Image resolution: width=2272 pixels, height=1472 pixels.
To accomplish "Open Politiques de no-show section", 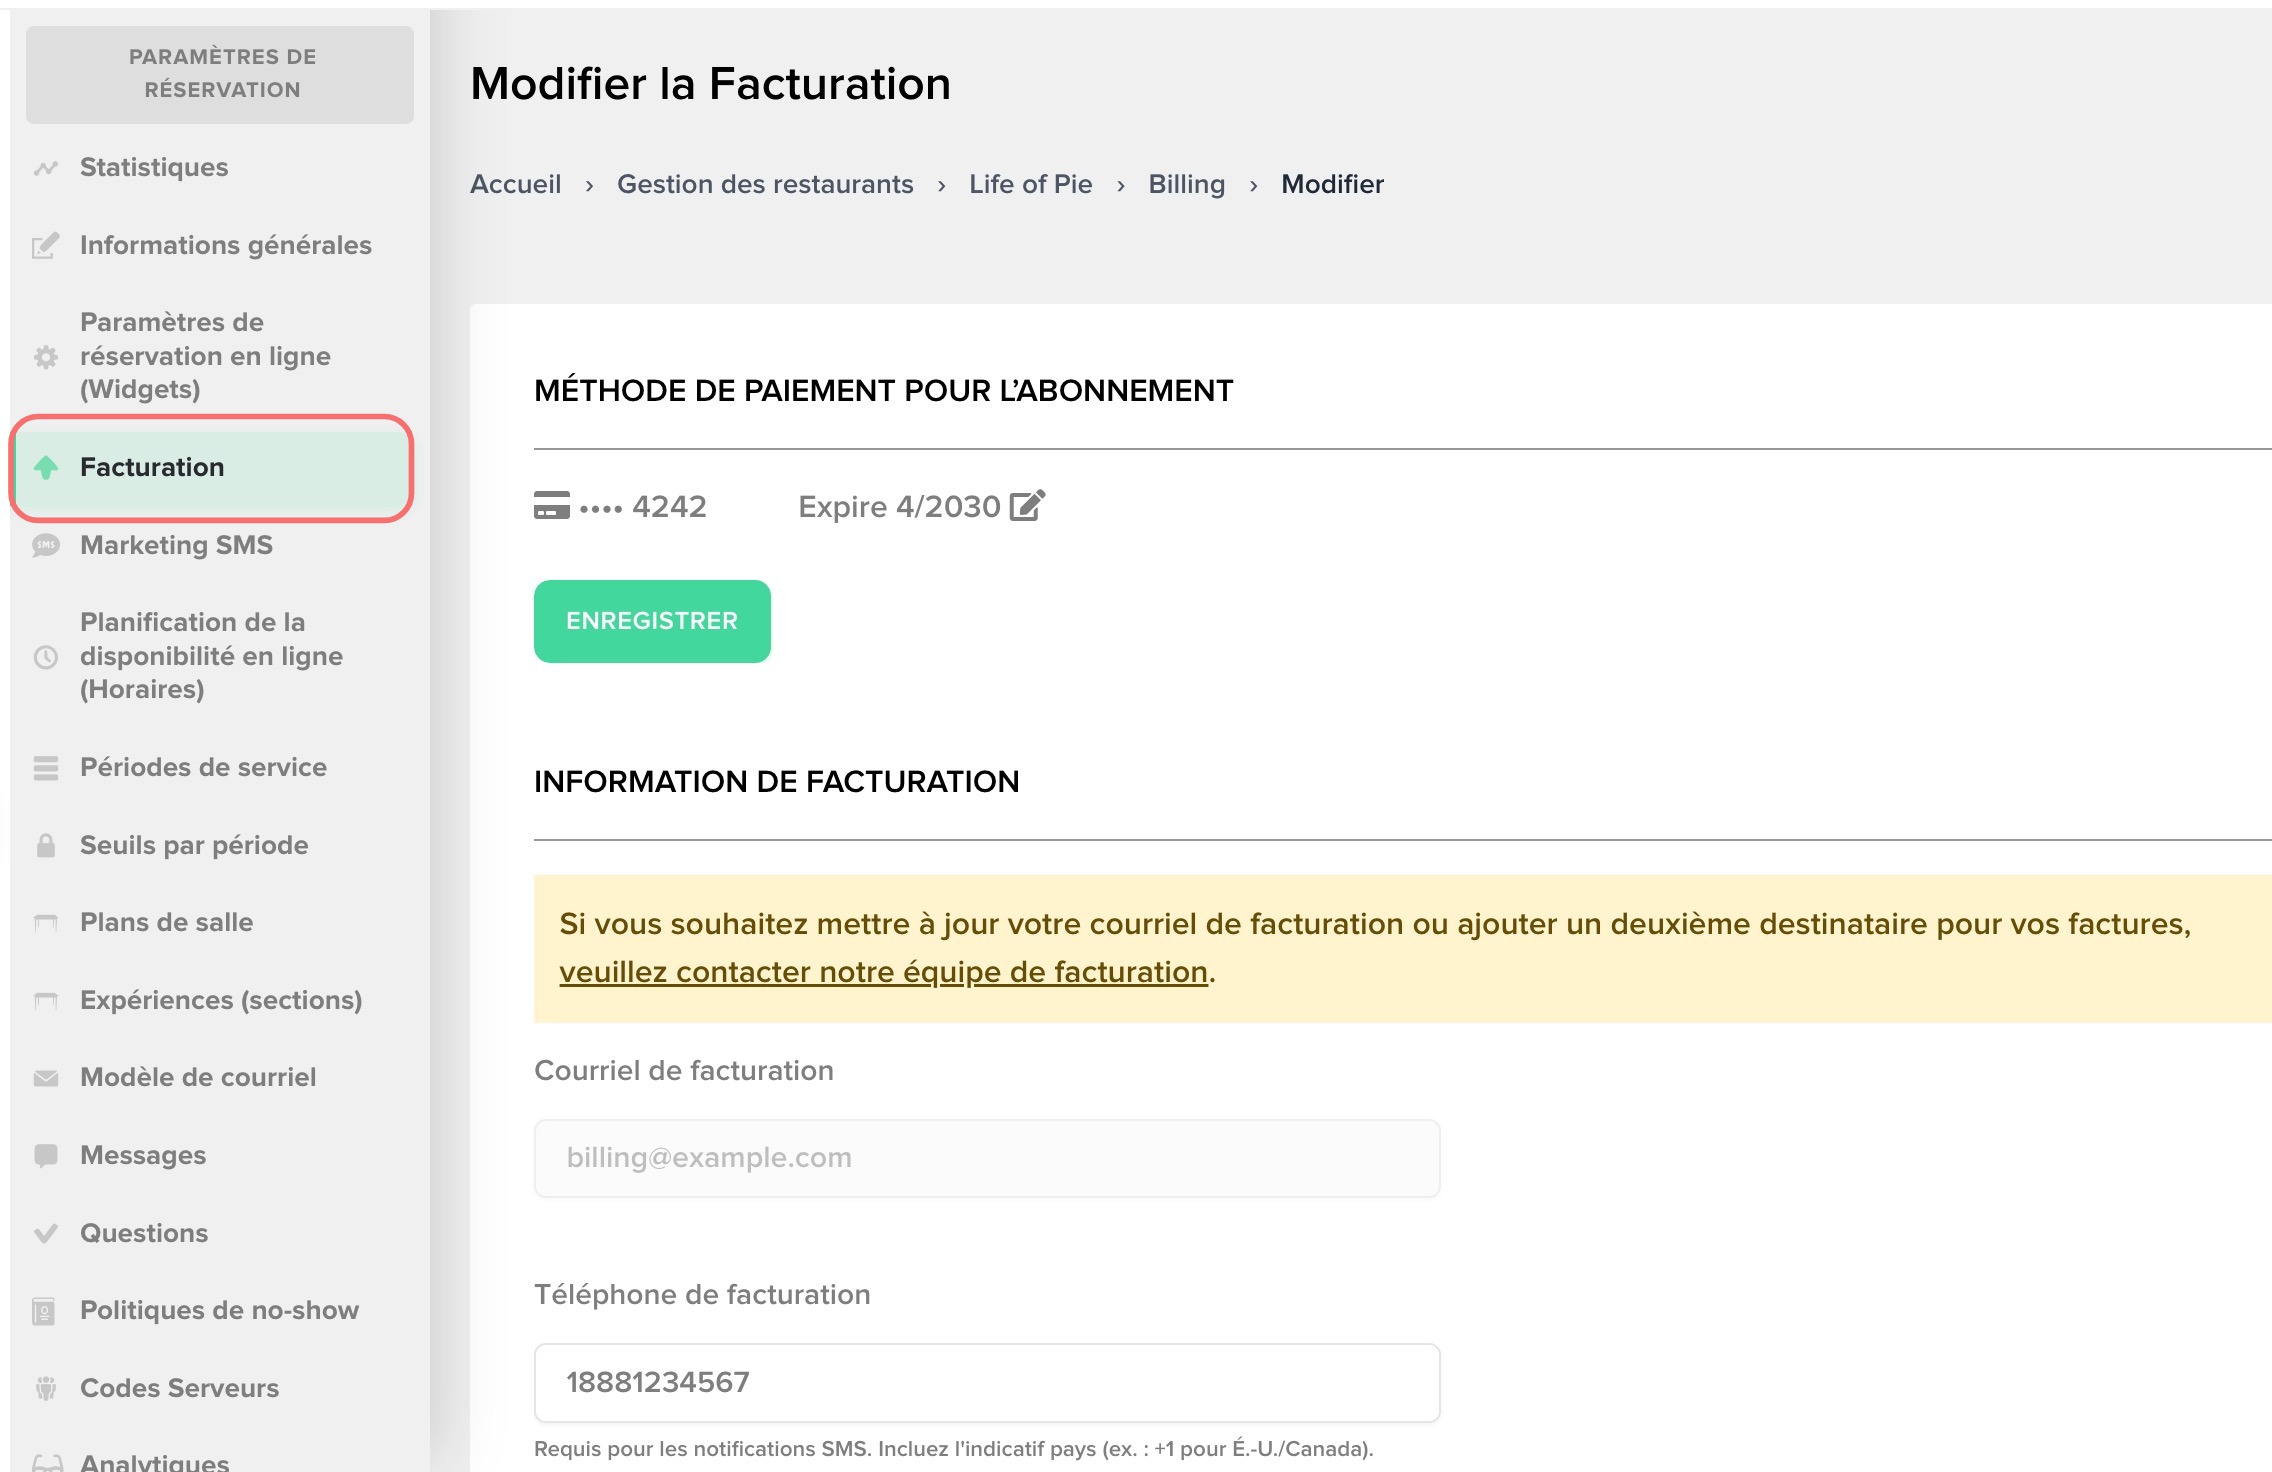I will 219,1310.
